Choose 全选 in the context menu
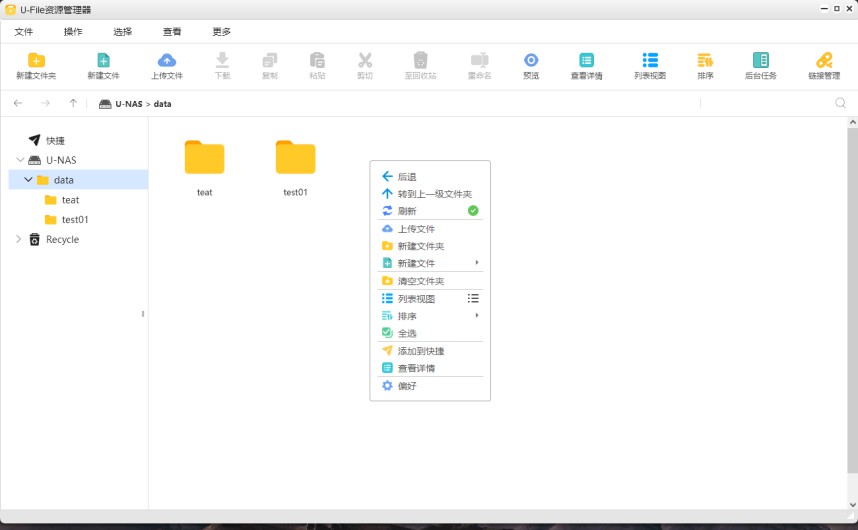Viewport: 858px width, 530px height. pos(430,333)
